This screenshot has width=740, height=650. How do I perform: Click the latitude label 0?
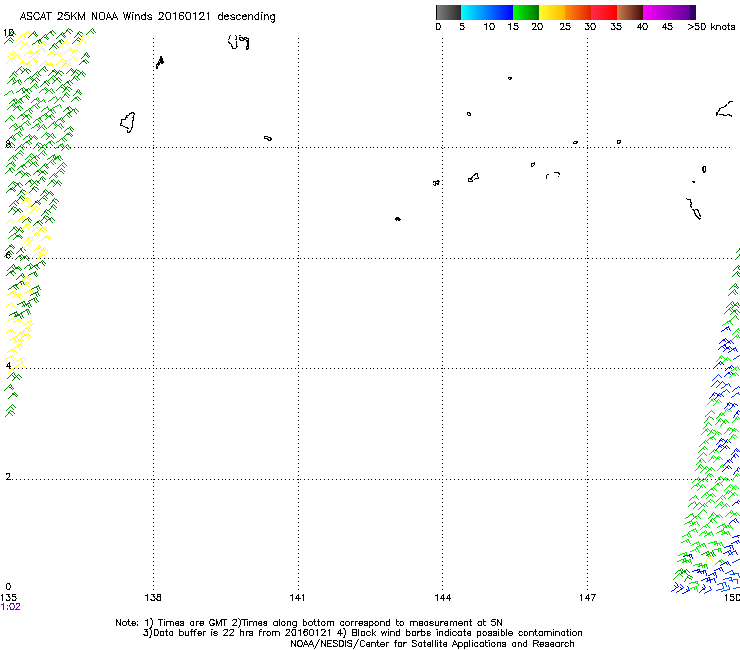[x=8, y=587]
